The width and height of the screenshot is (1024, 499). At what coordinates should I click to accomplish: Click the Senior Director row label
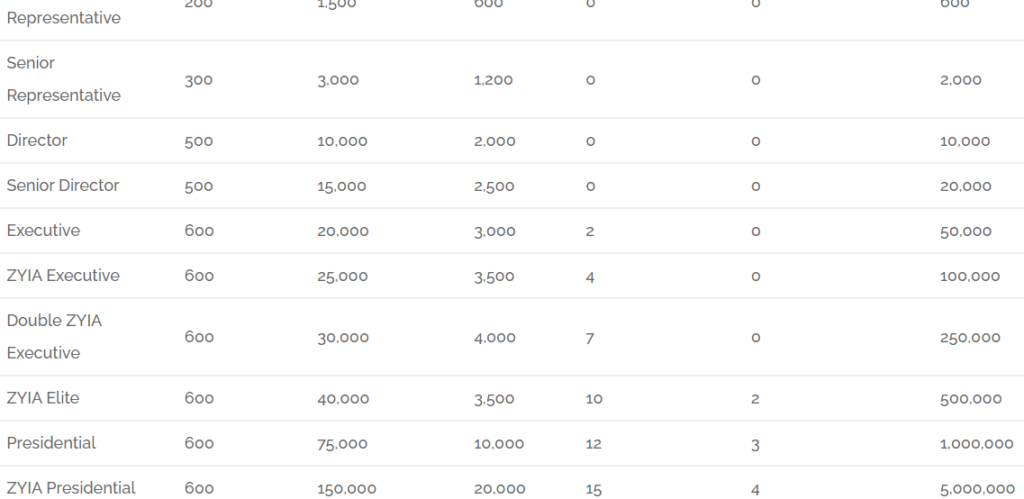pyautogui.click(x=63, y=185)
